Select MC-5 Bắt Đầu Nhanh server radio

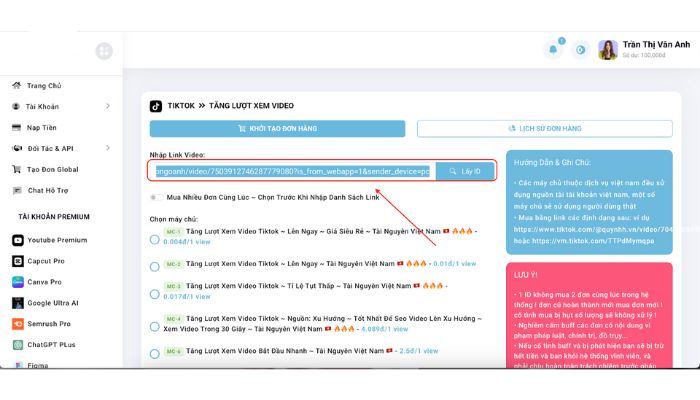click(154, 354)
